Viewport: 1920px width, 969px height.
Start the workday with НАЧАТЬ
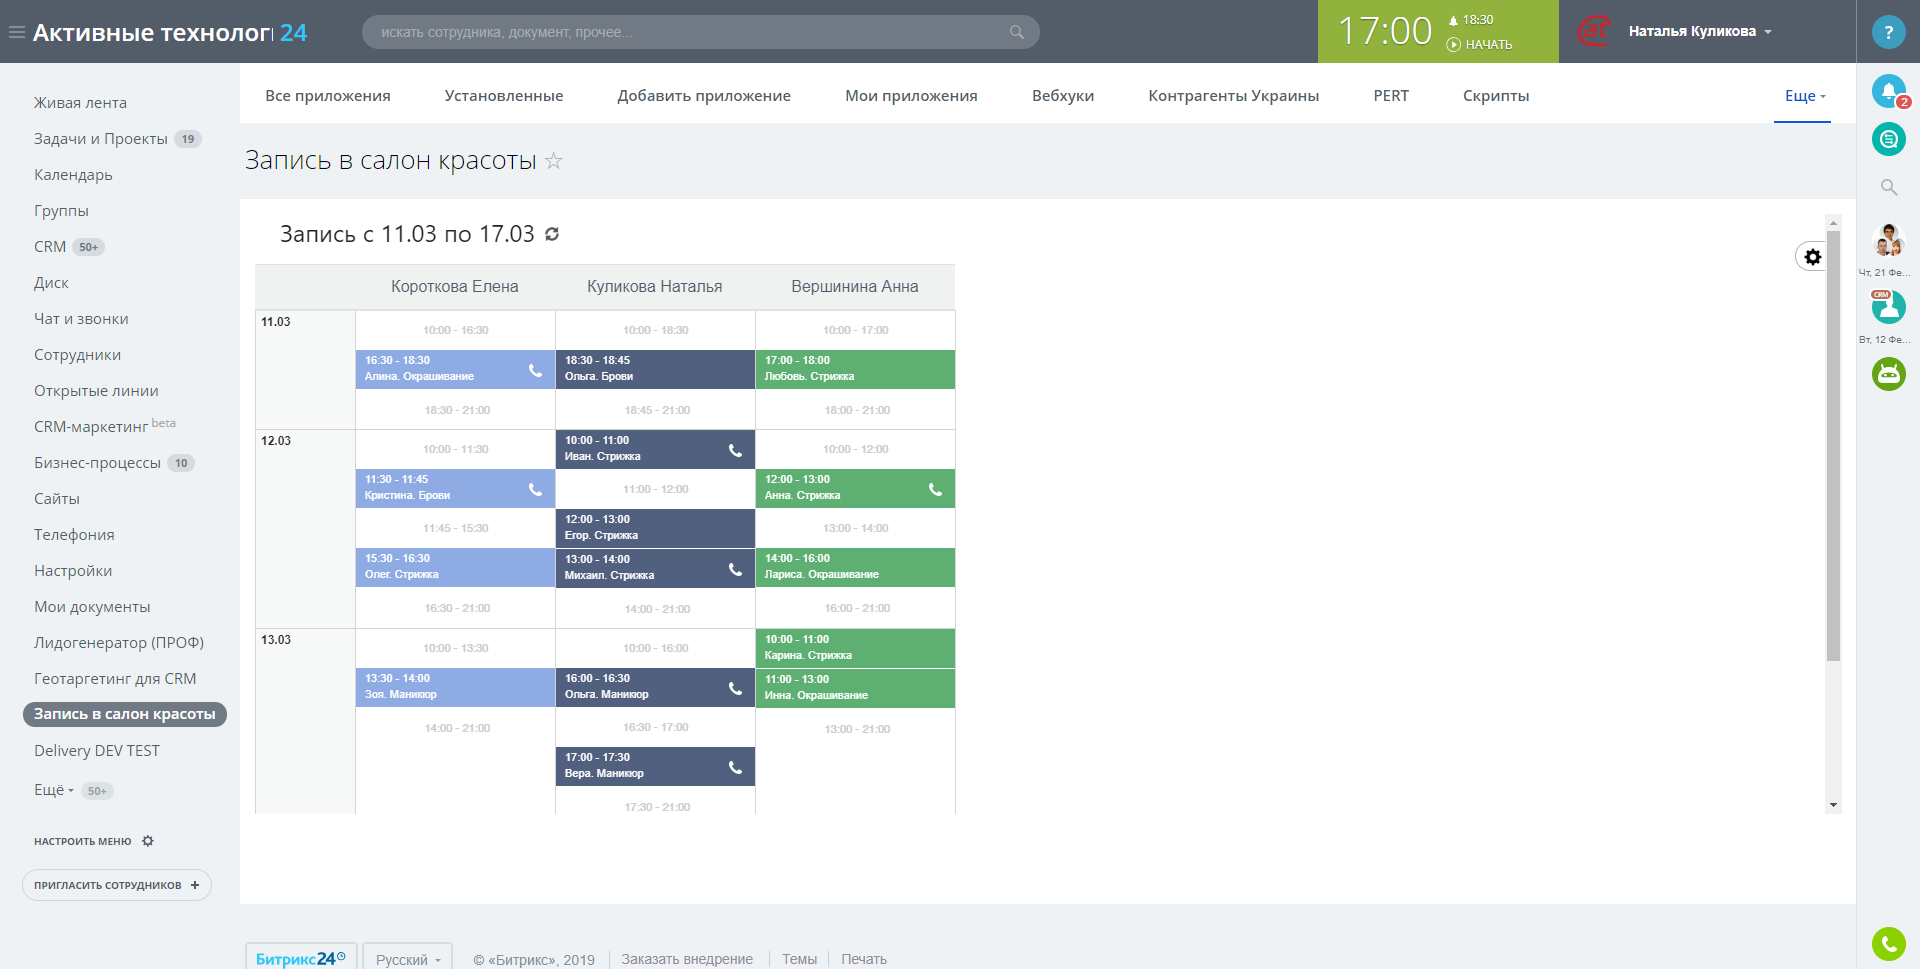pyautogui.click(x=1480, y=45)
